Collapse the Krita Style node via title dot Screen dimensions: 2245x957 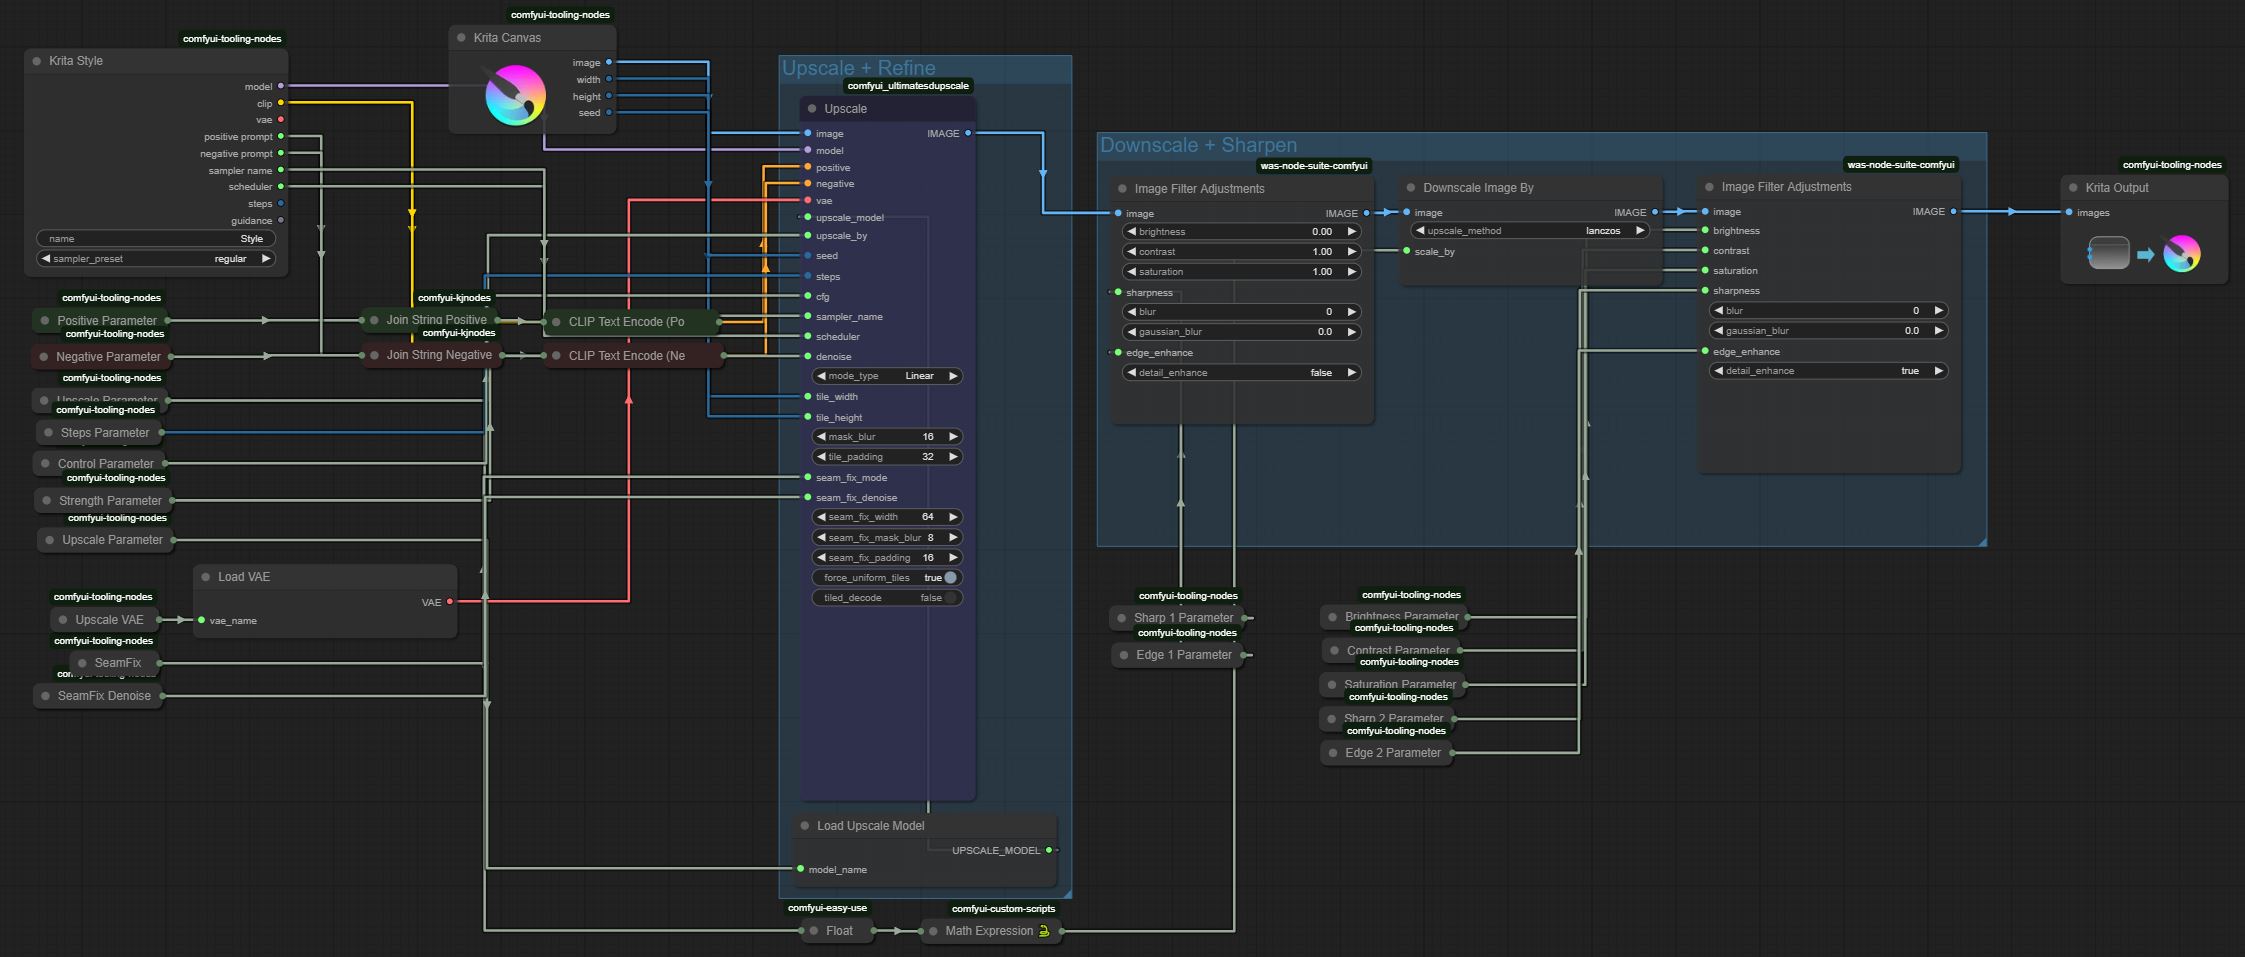click(x=37, y=61)
